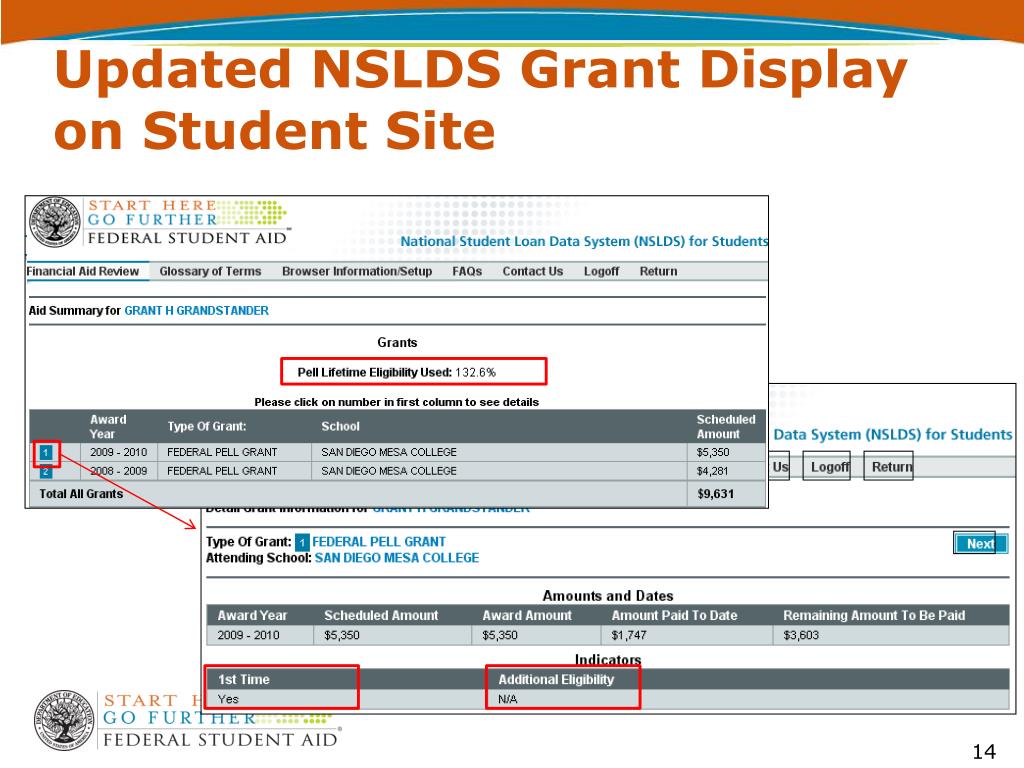Click the '$3,603' remaining amount value

point(801,635)
